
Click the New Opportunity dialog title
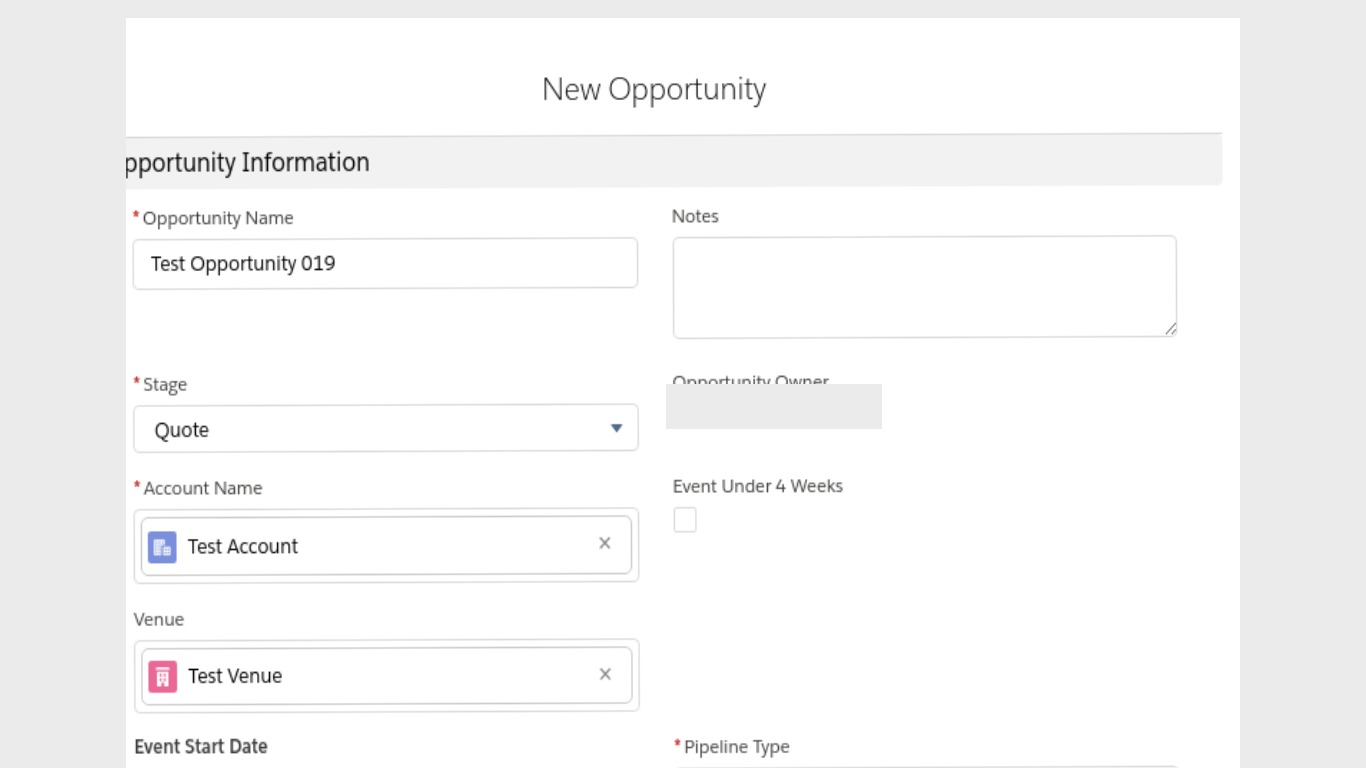tap(654, 89)
